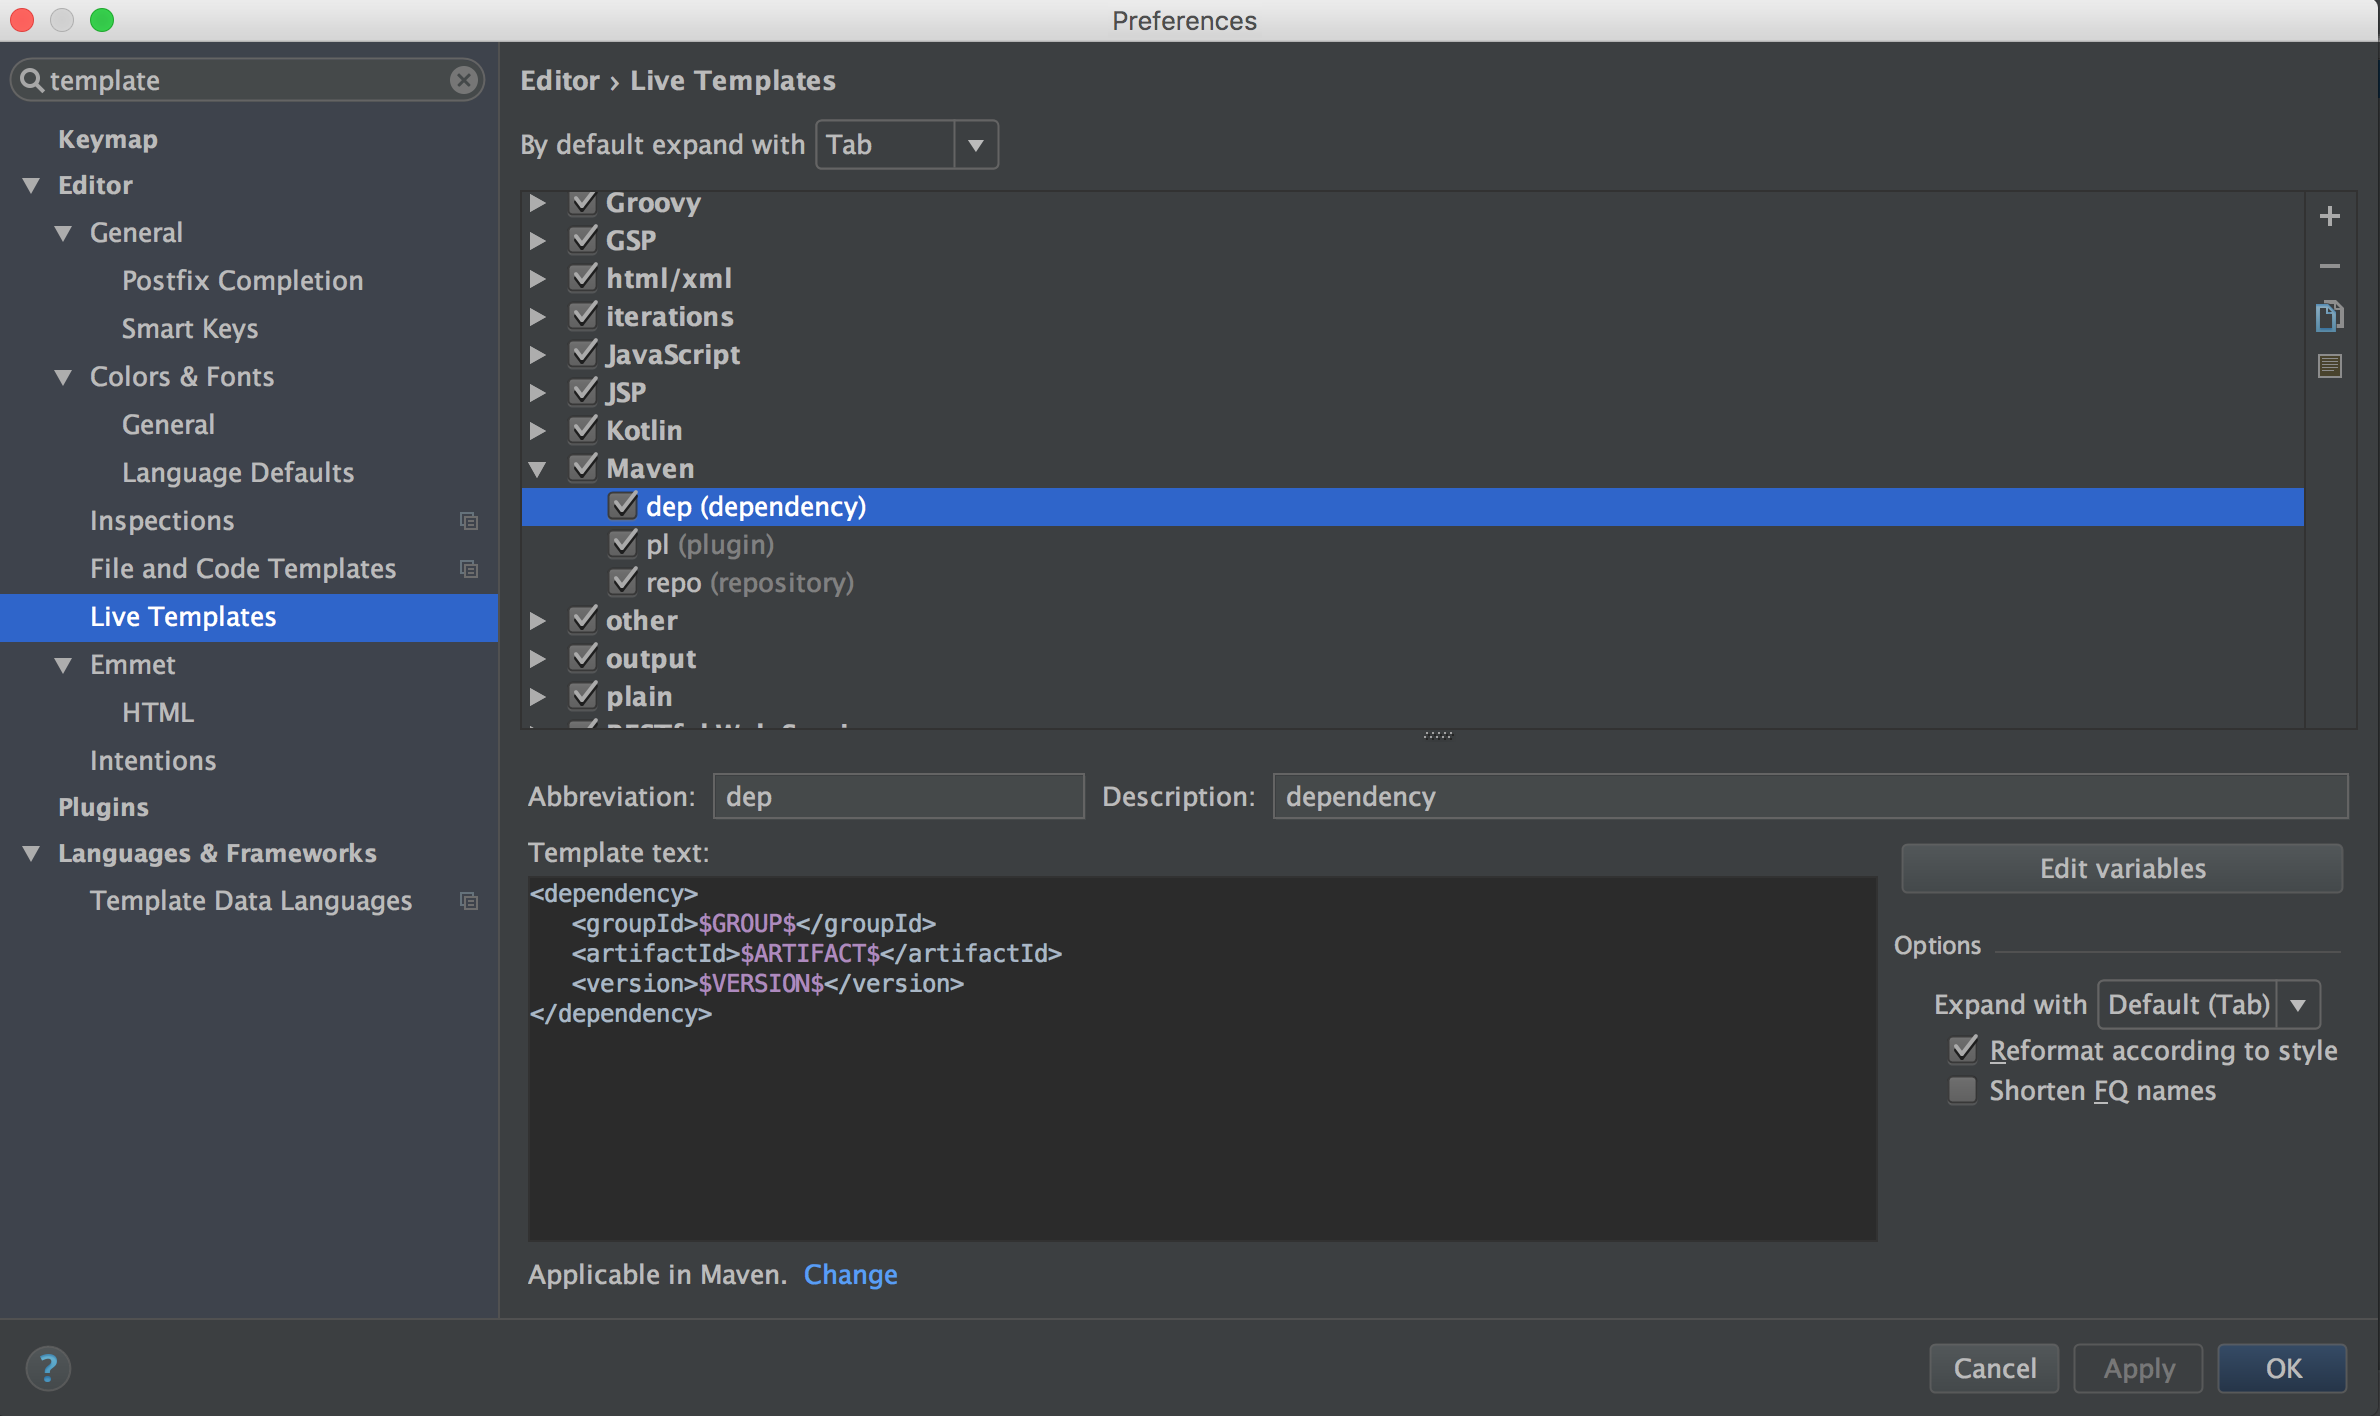
Task: Enable Shorten FQ names option
Action: click(x=1963, y=1090)
